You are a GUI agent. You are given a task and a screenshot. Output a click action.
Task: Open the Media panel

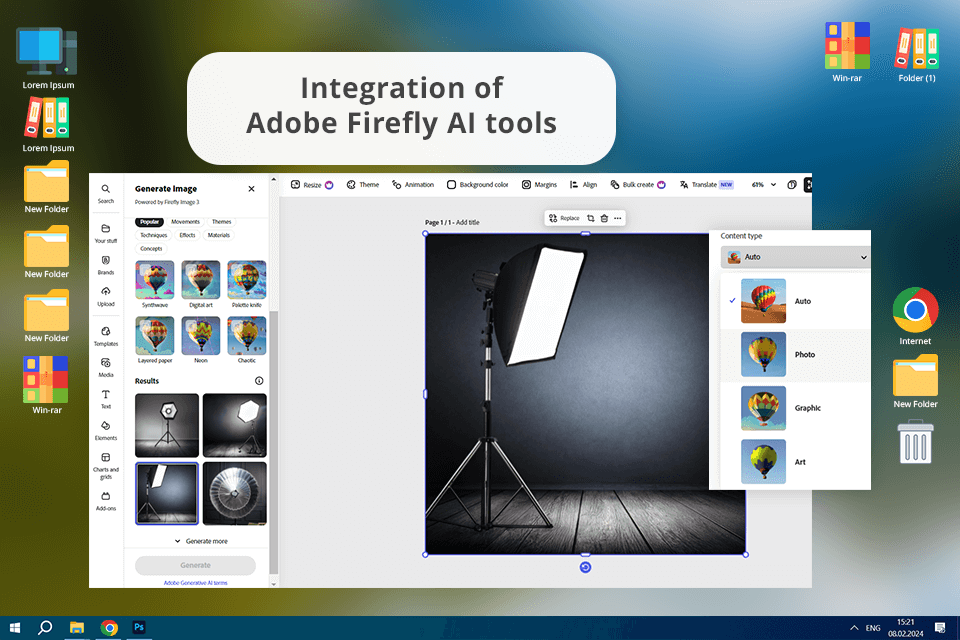[x=106, y=367]
